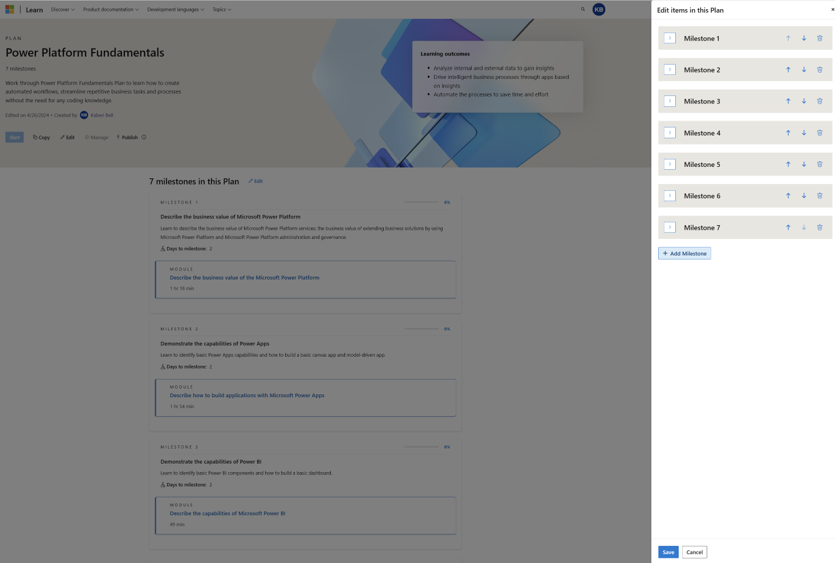Screen dimensions: 835x563
Task: Move Milestone 3 down
Action: [804, 101]
